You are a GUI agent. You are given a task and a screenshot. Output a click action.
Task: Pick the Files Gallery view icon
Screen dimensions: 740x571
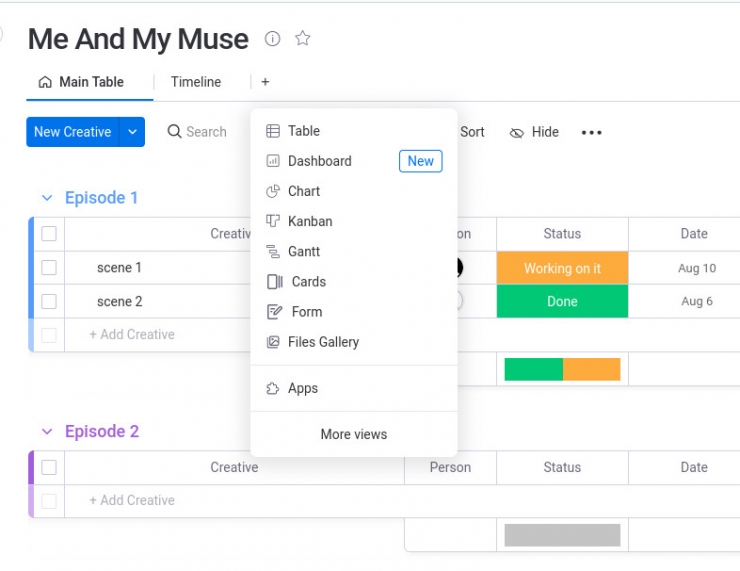tap(273, 342)
